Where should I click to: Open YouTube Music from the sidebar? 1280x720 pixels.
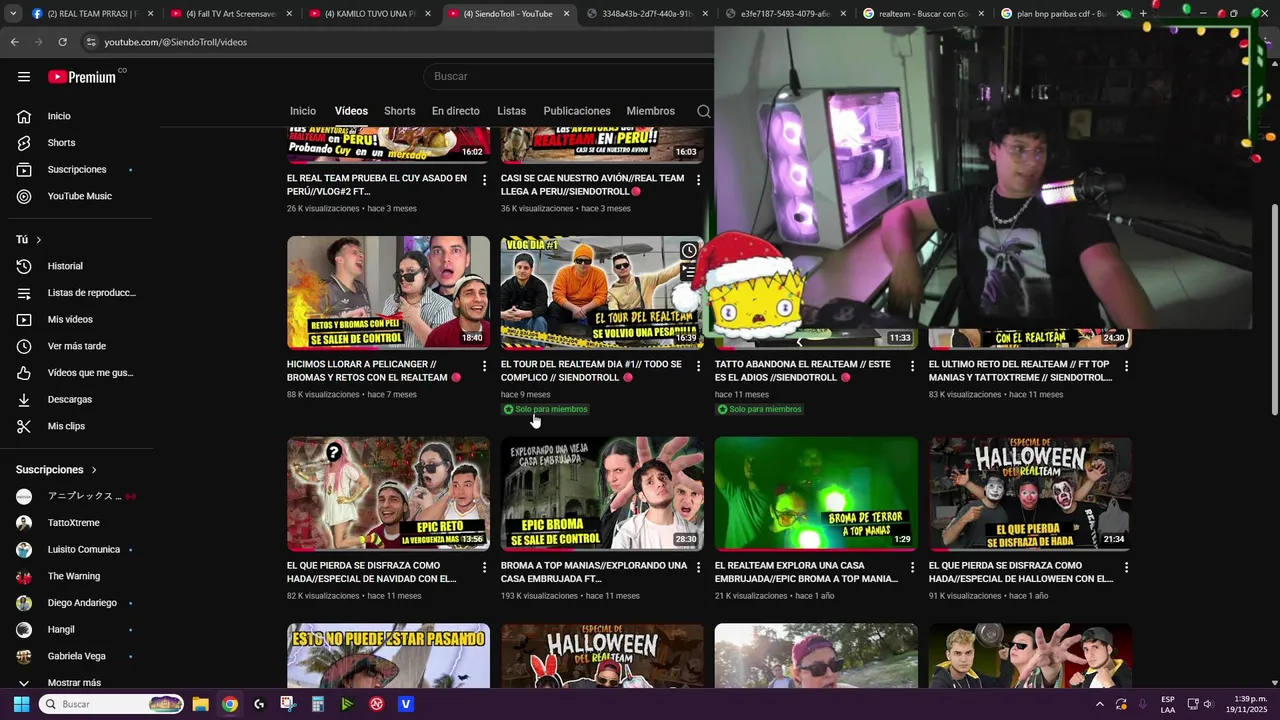point(79,196)
